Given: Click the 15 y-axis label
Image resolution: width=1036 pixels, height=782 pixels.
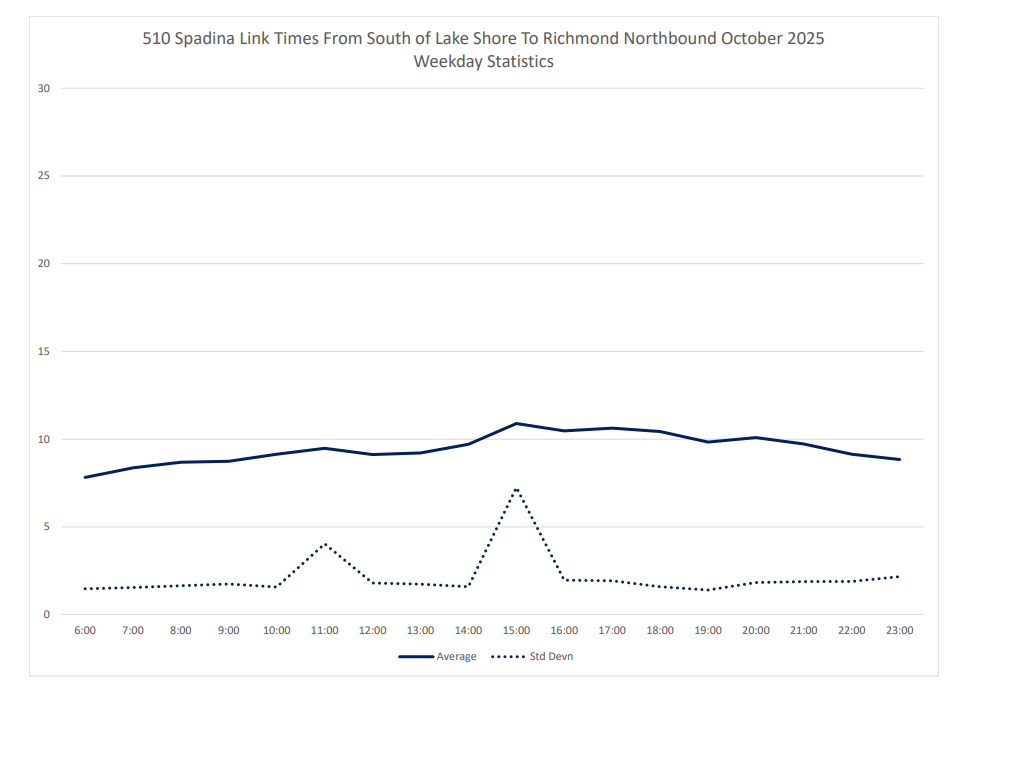Looking at the screenshot, I should click(x=43, y=351).
